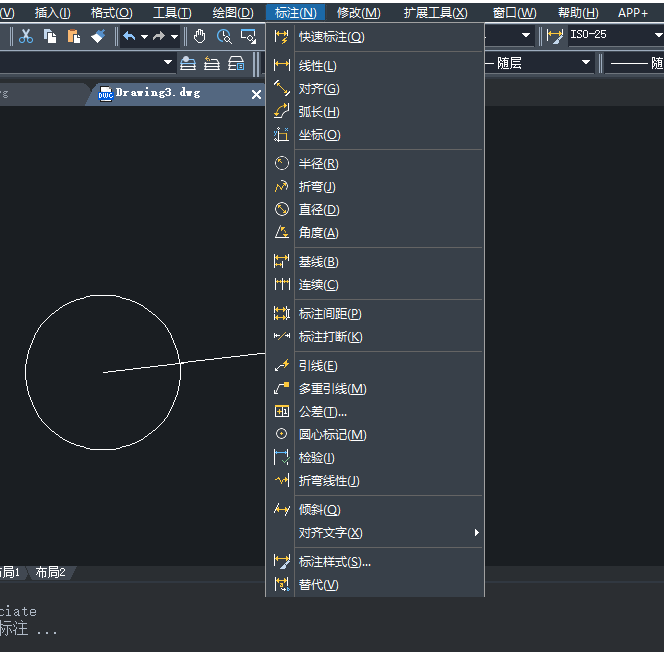Open the 随层 linetype dropdown
The width and height of the screenshot is (664, 652).
coord(586,63)
